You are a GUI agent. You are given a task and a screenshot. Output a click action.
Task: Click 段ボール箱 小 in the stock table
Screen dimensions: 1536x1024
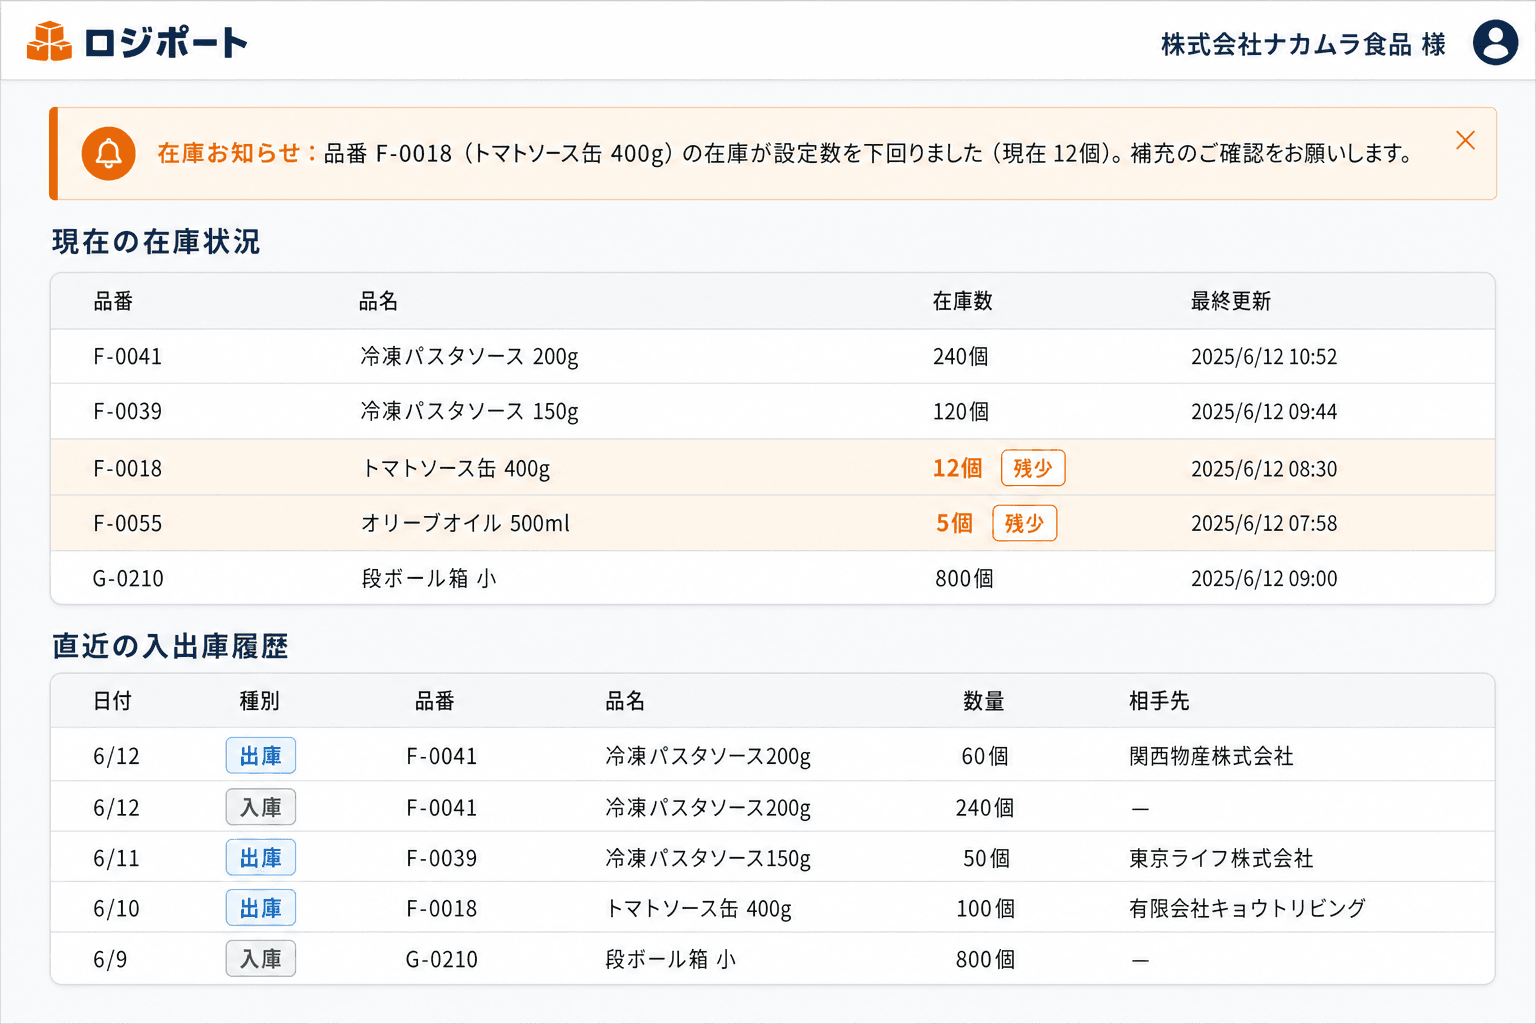(429, 578)
